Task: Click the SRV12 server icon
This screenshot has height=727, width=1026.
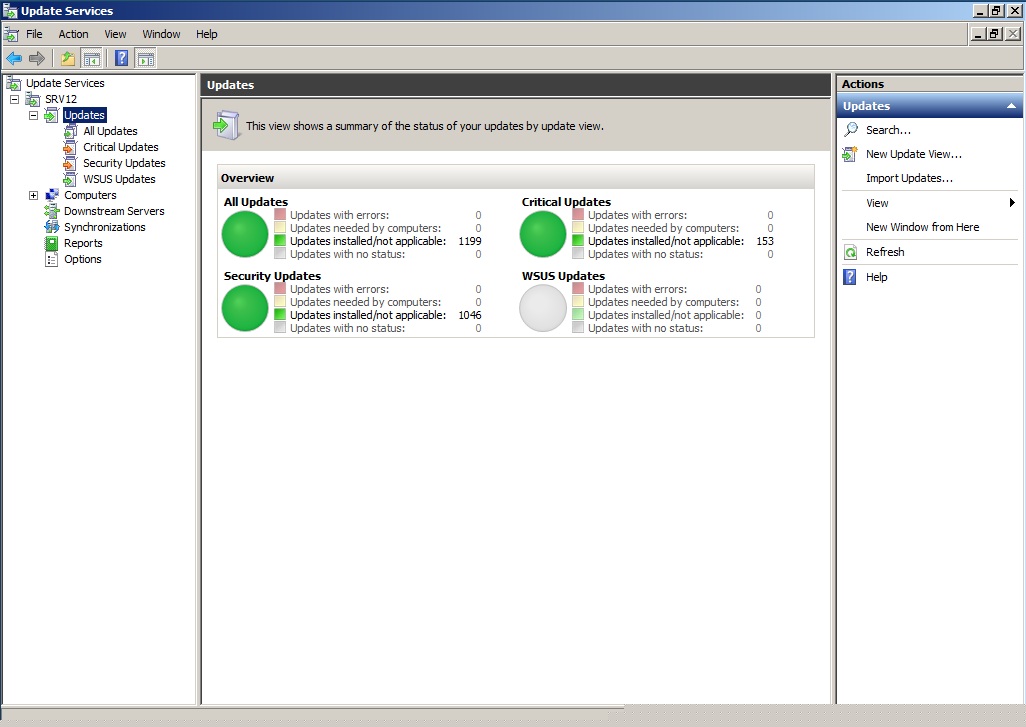Action: point(33,99)
